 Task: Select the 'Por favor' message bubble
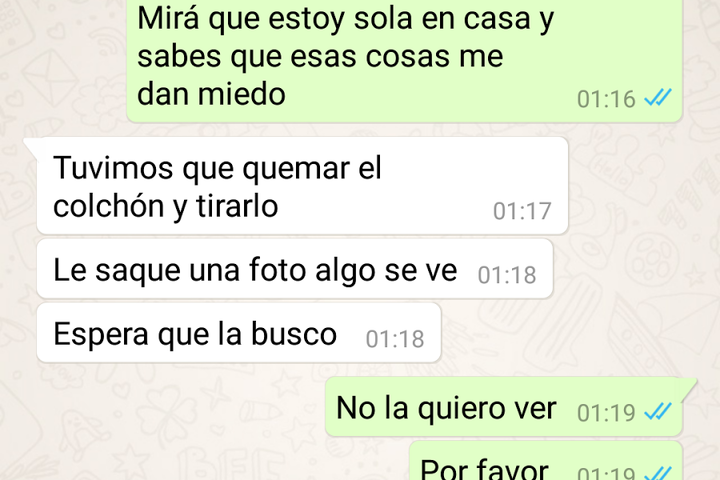tap(546, 461)
